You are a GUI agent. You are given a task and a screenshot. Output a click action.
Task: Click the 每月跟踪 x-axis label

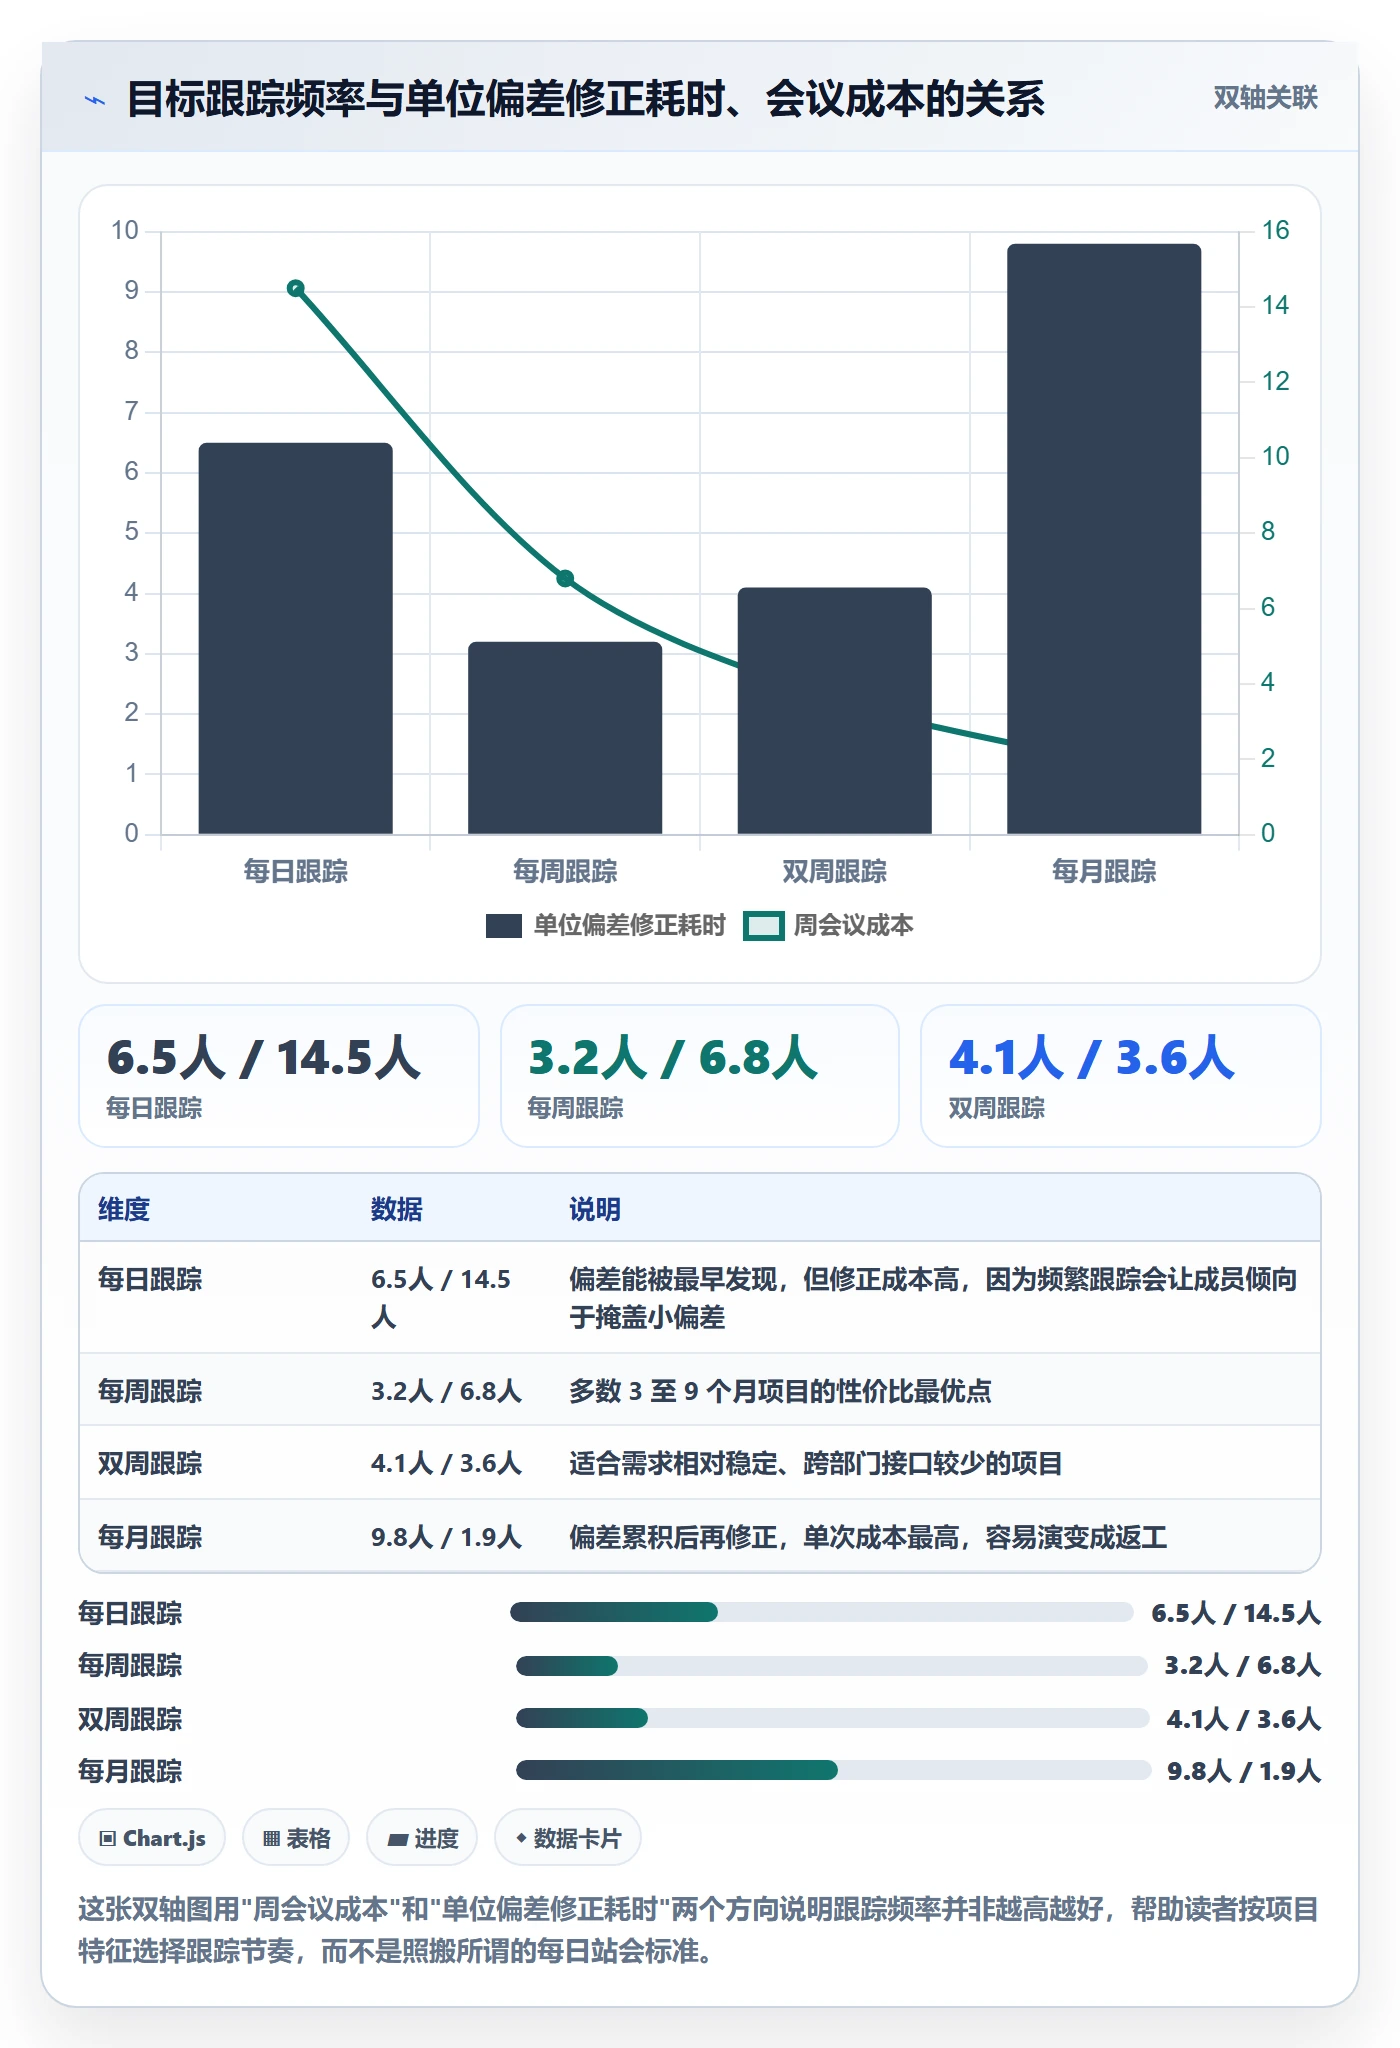pyautogui.click(x=1104, y=872)
